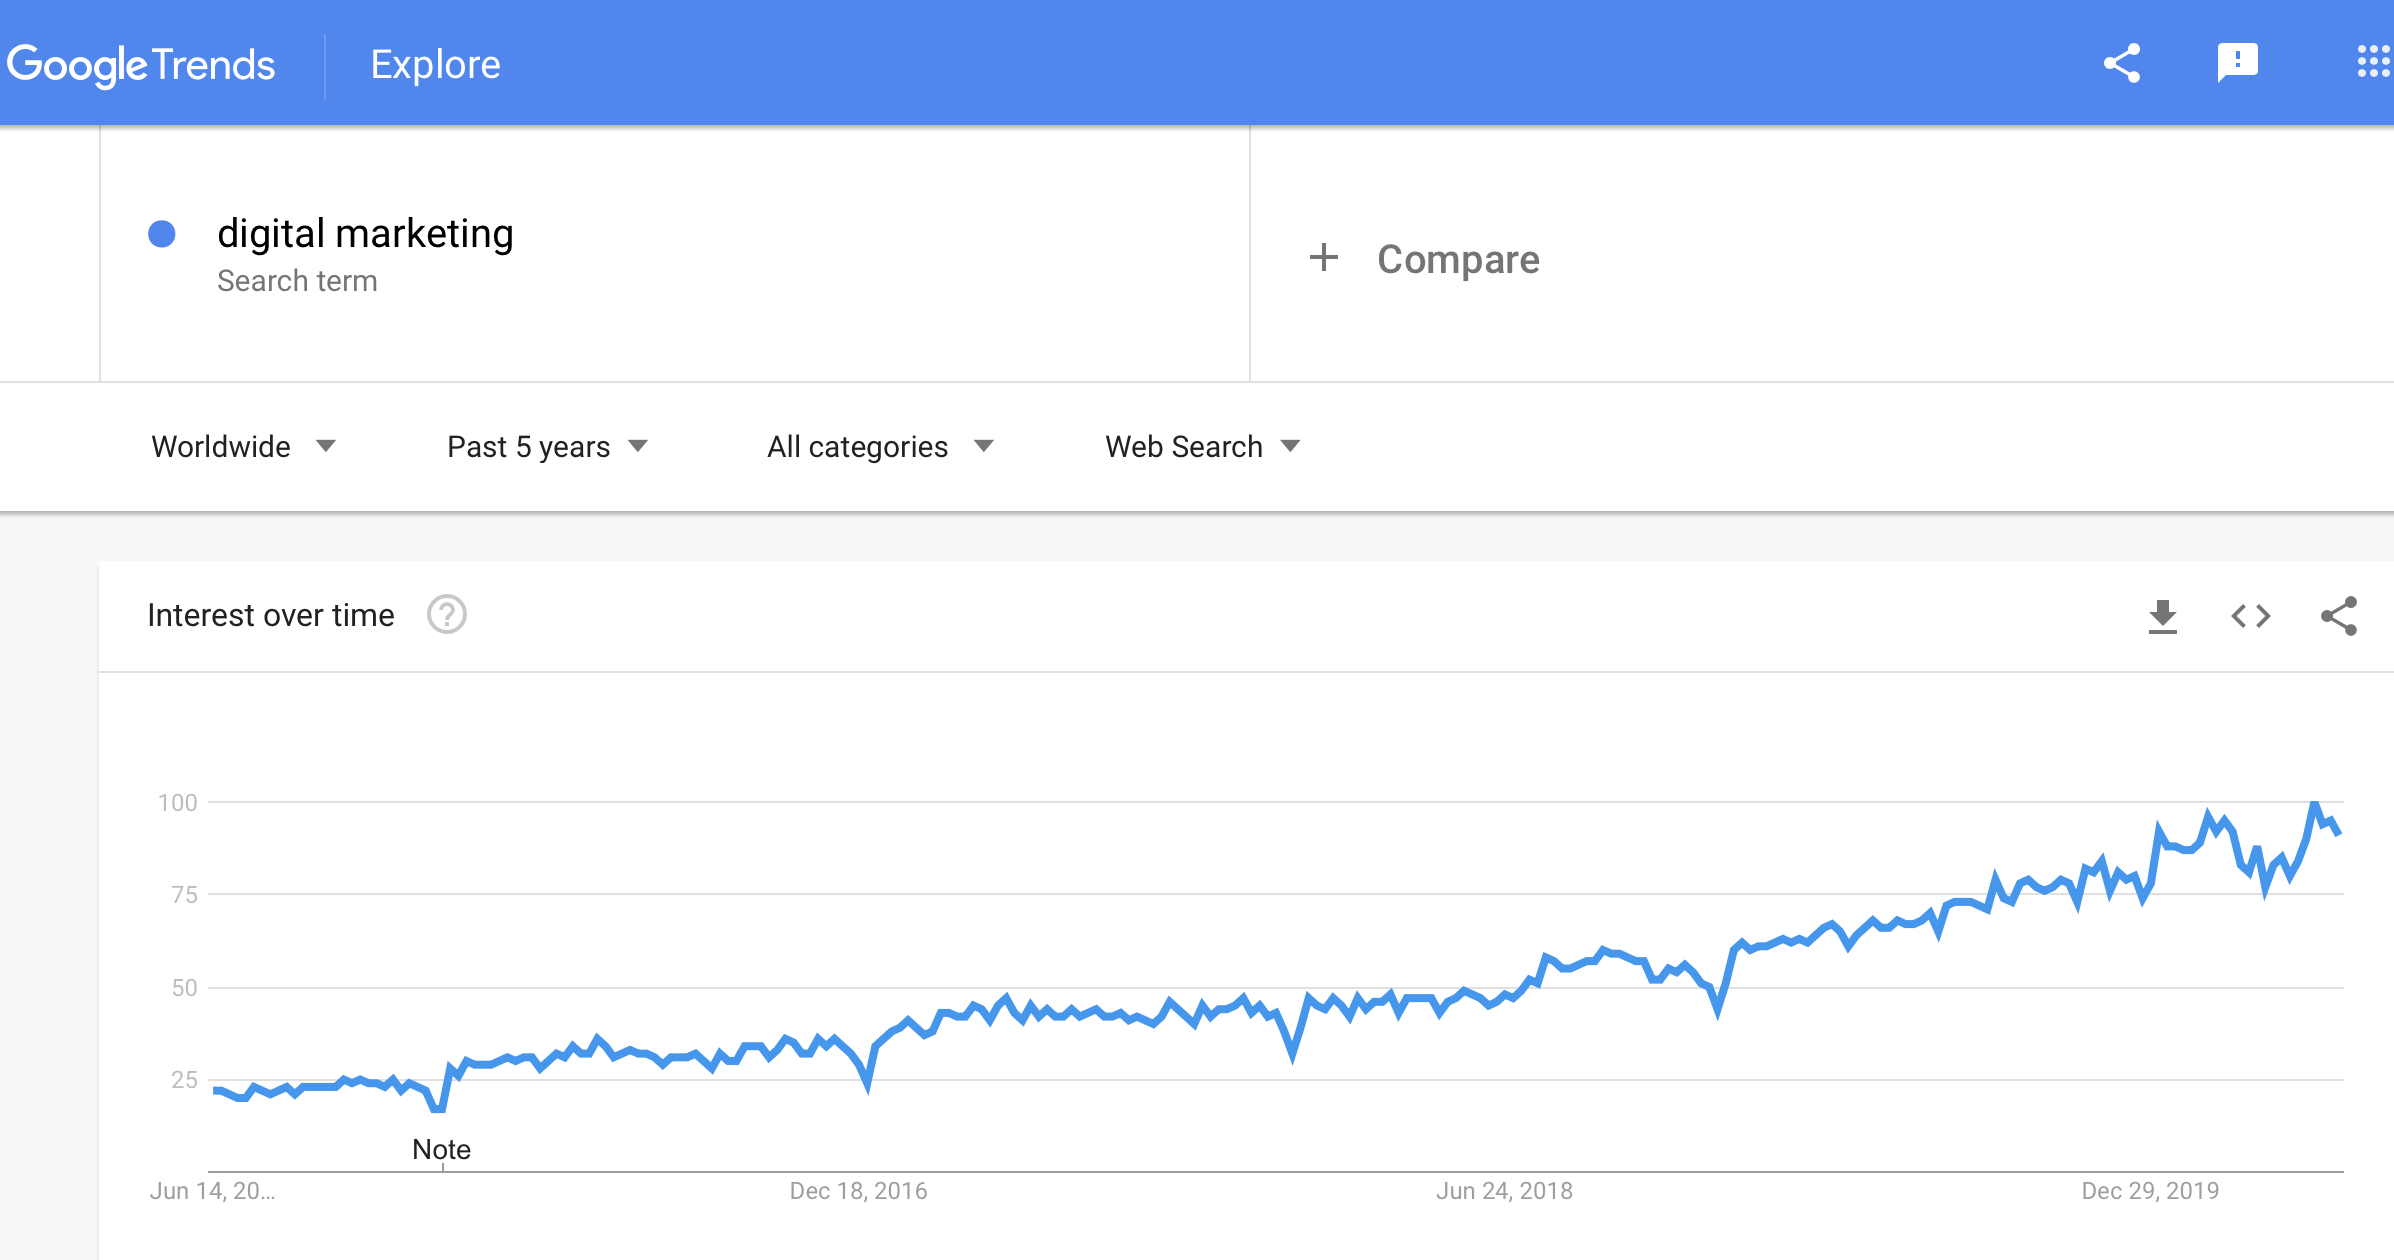The width and height of the screenshot is (2394, 1260).
Task: Expand the Worldwide region dropdown
Action: [243, 446]
